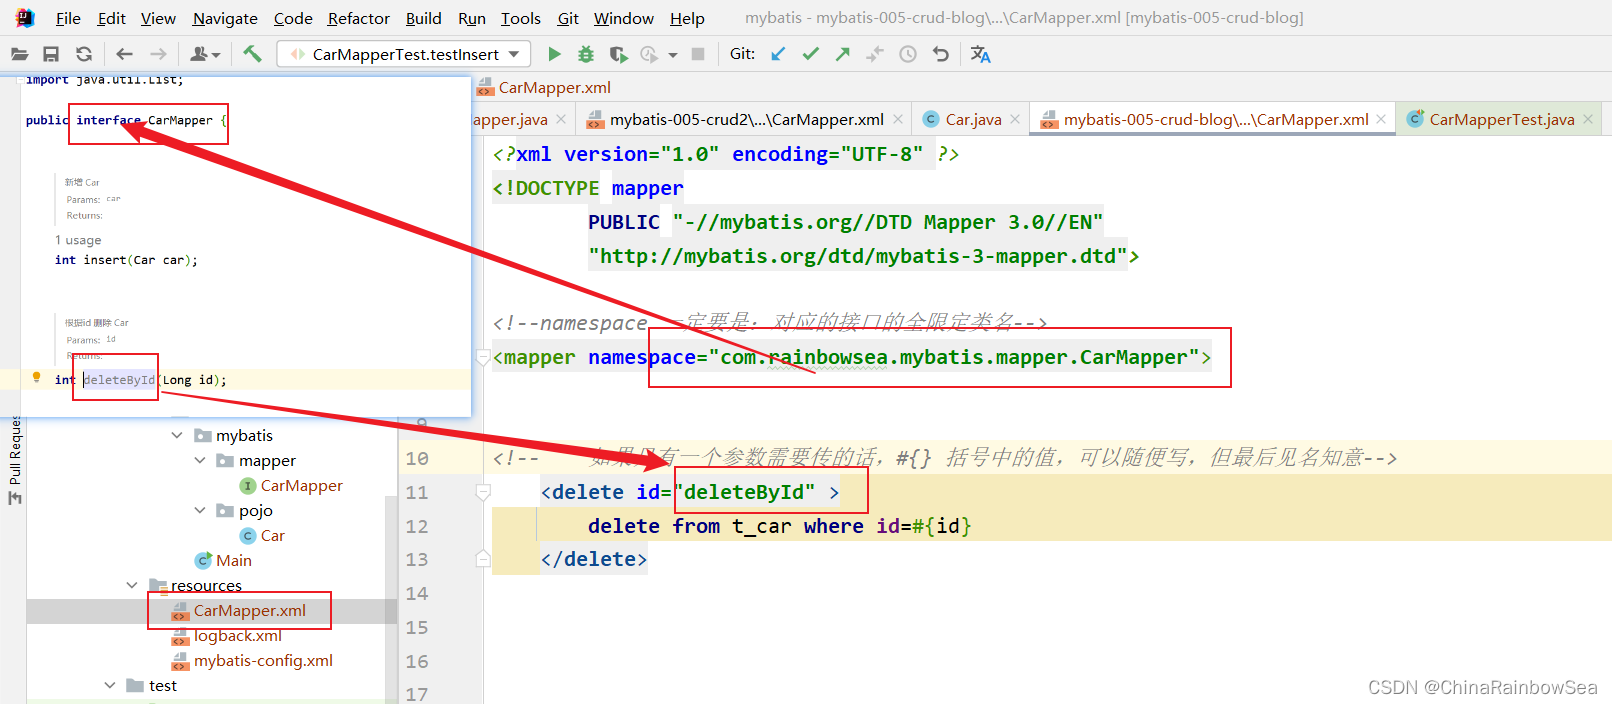Select mybatis-config.xml in project tree
Screen dimensions: 1612x704
(x=263, y=661)
